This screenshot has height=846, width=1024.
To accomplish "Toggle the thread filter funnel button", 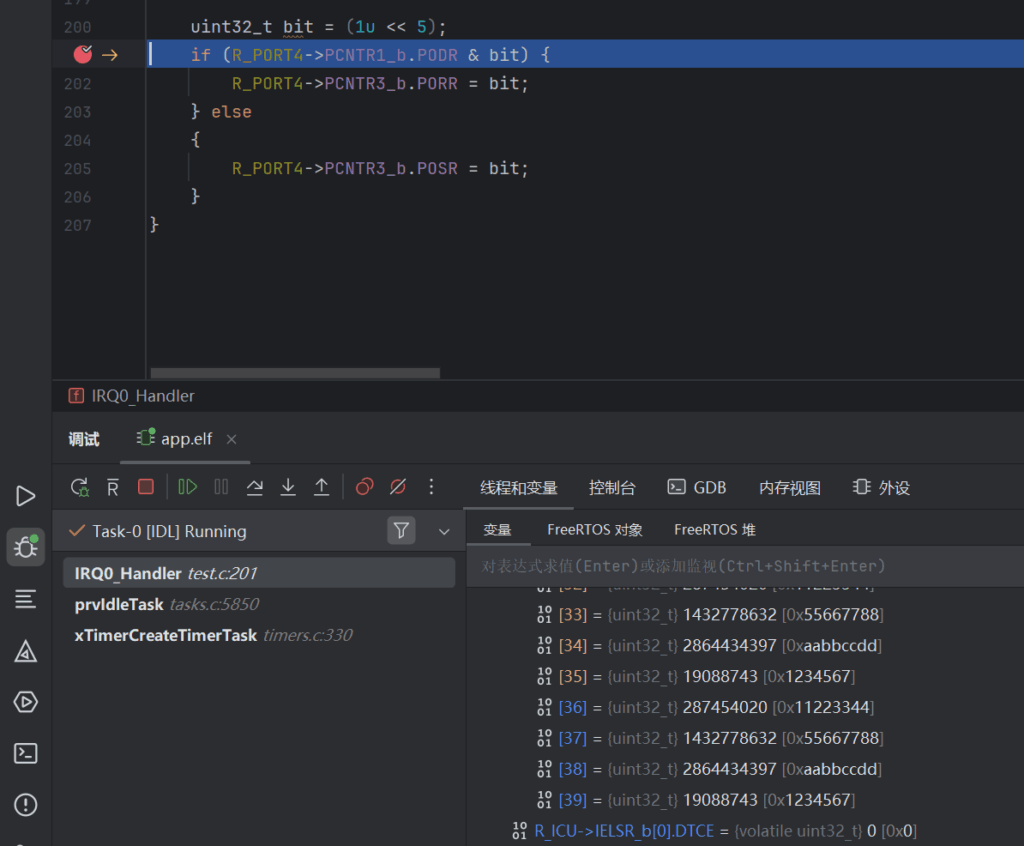I will tap(401, 530).
